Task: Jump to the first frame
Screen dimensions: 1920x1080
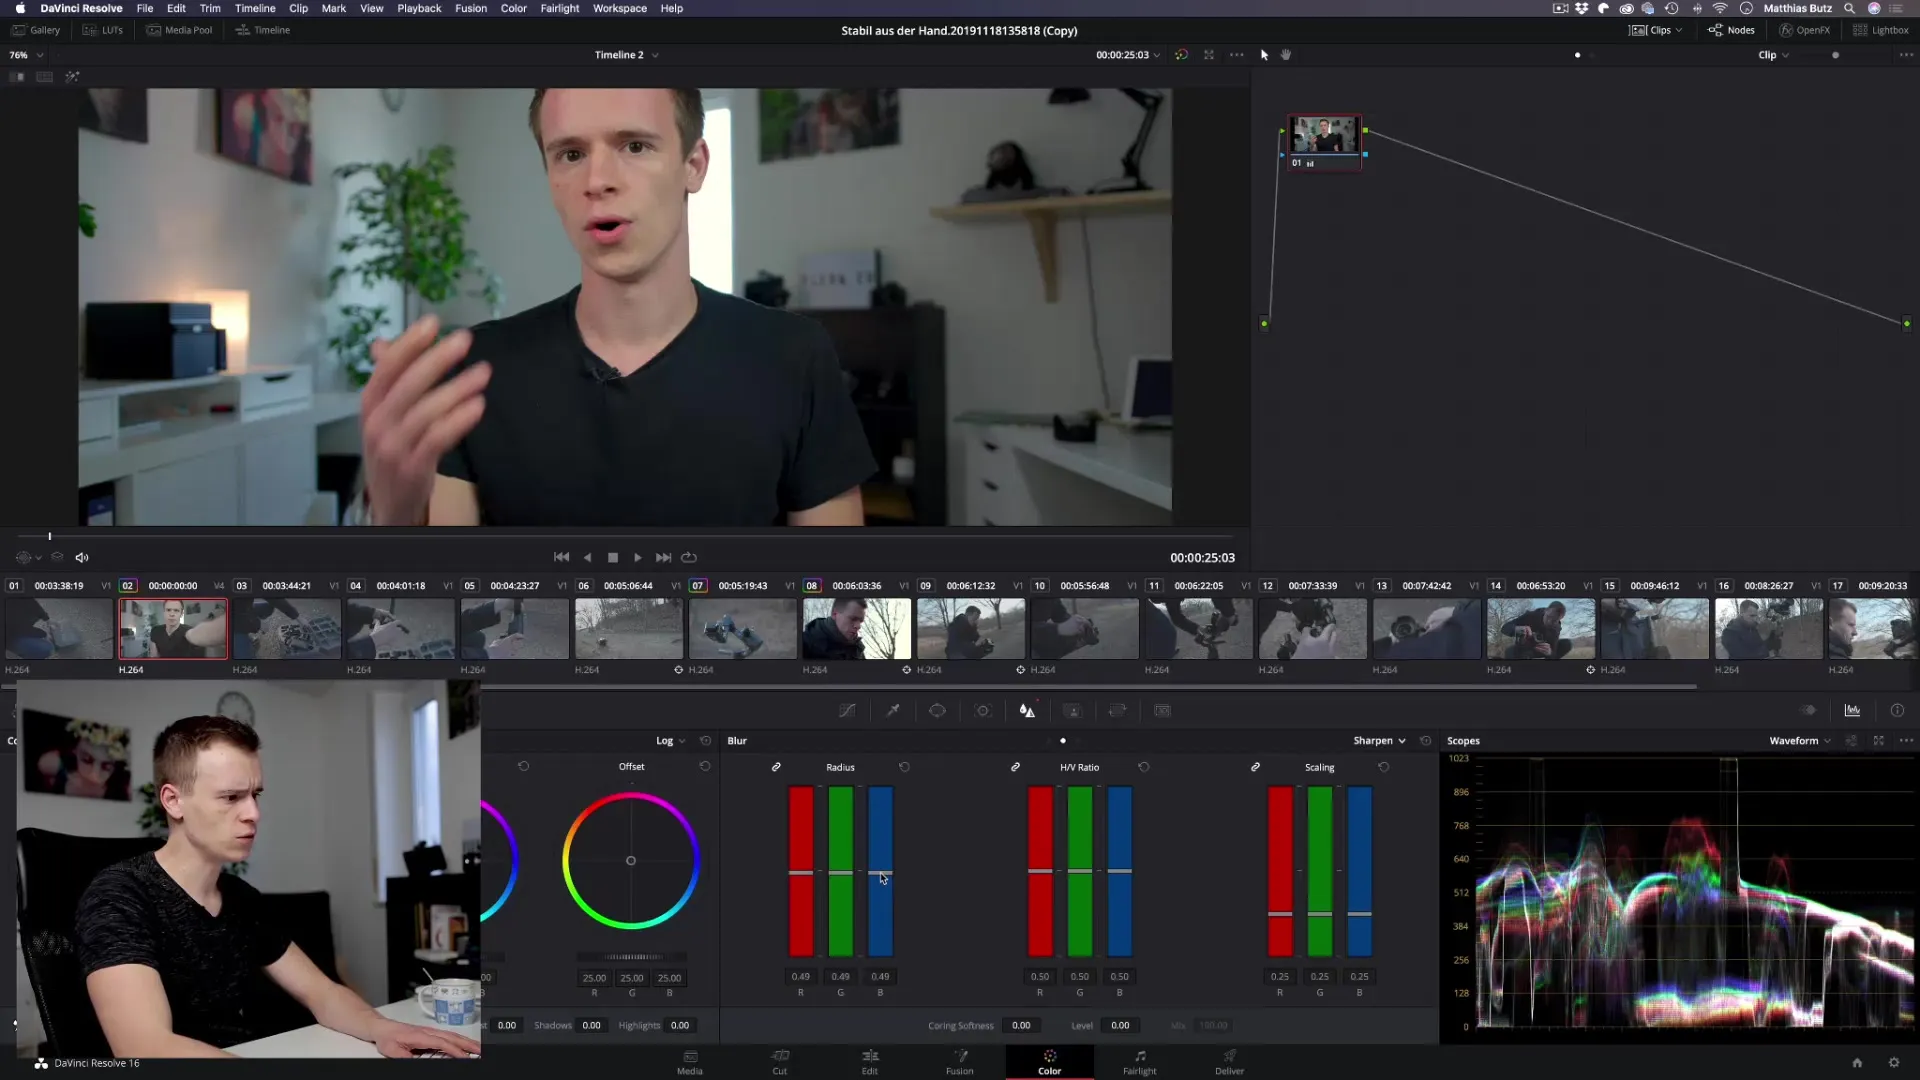Action: [562, 558]
